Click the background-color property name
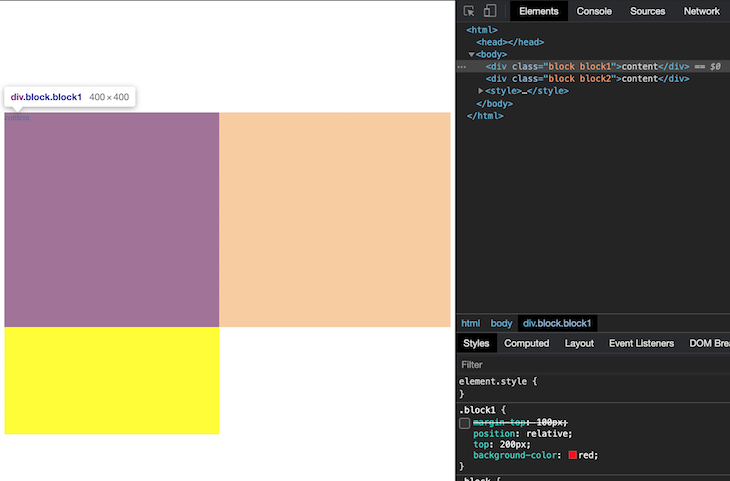The image size is (730, 481). (514, 455)
